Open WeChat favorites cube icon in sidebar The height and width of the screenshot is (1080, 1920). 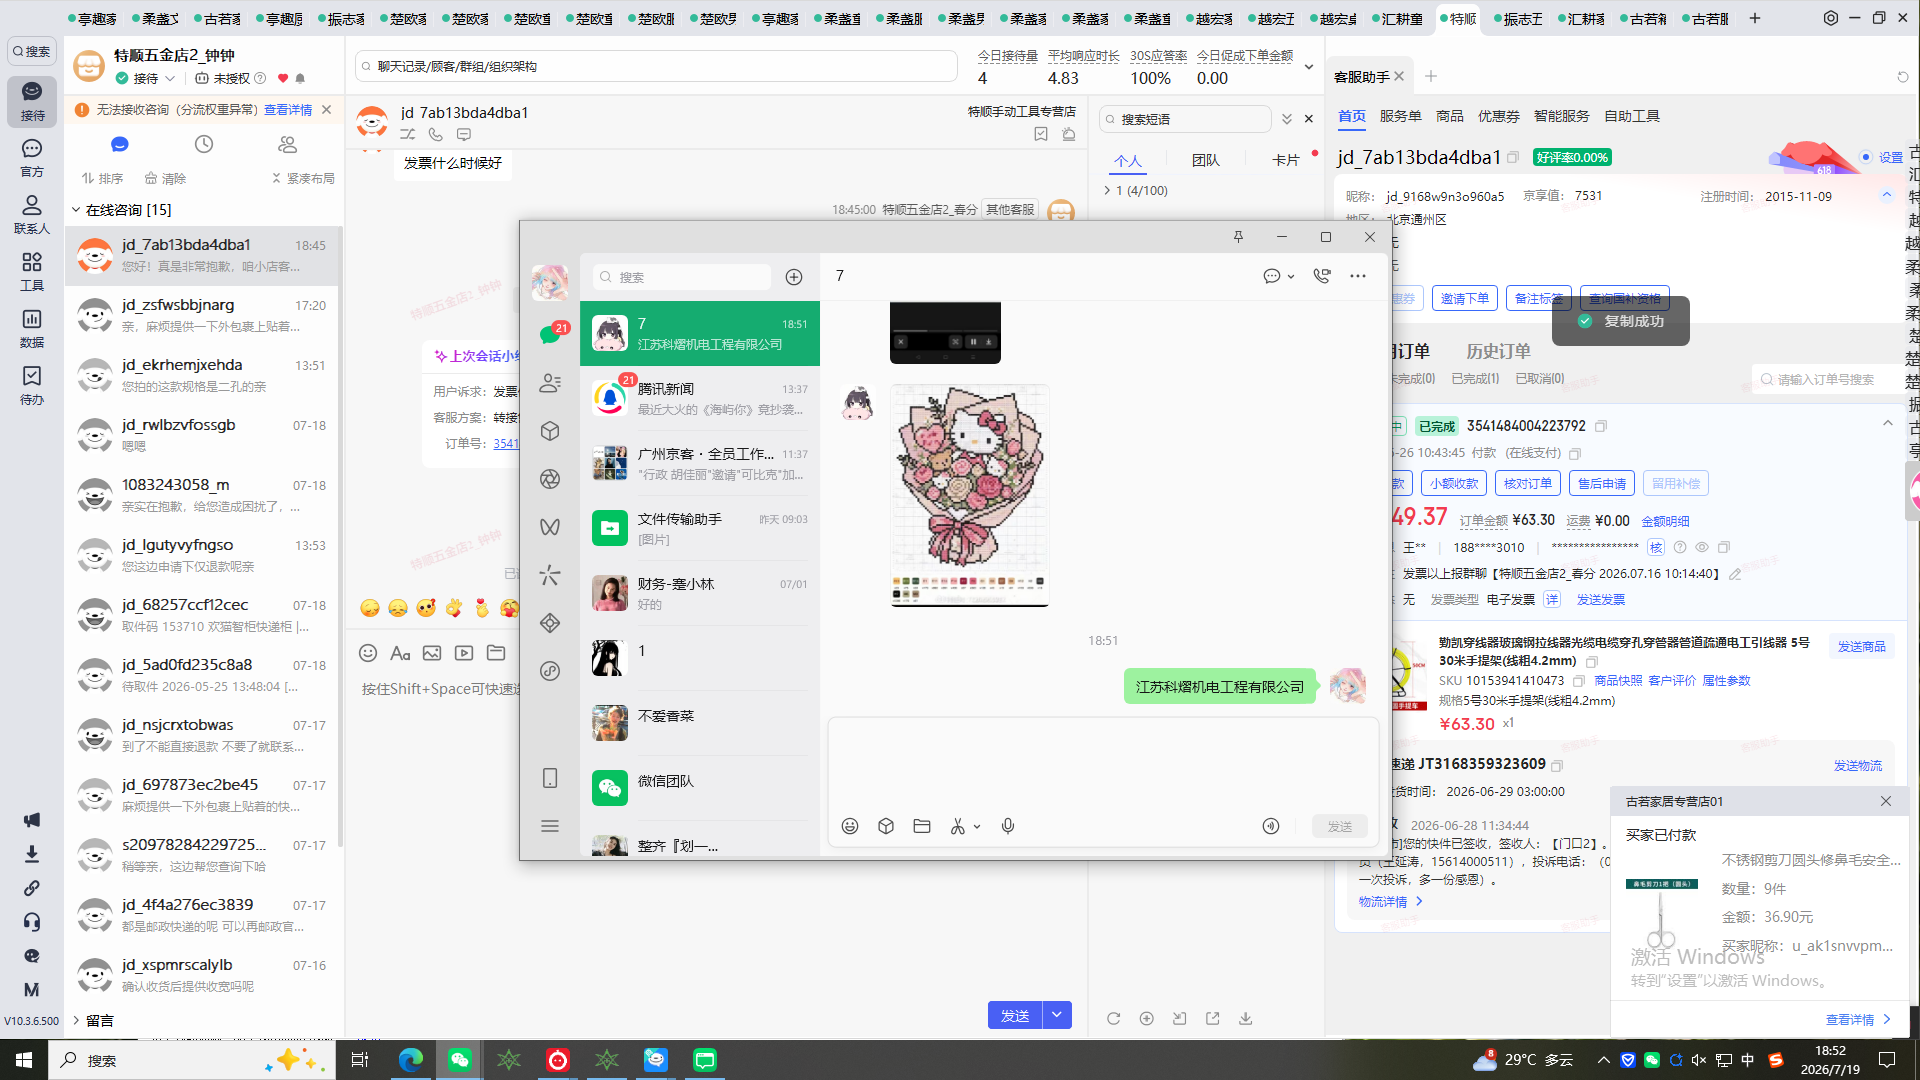pos(550,431)
